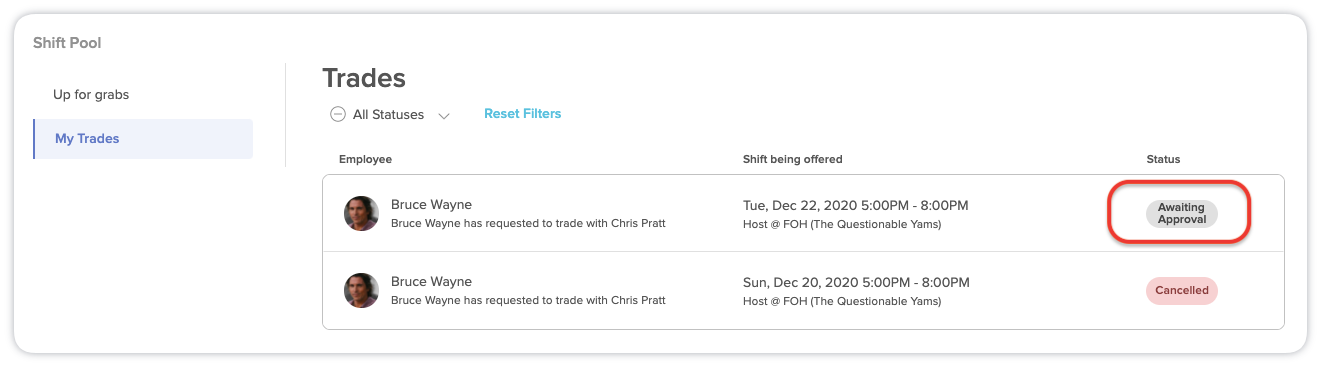
Task: Click Bruce Wayne name in the first row
Action: click(431, 205)
